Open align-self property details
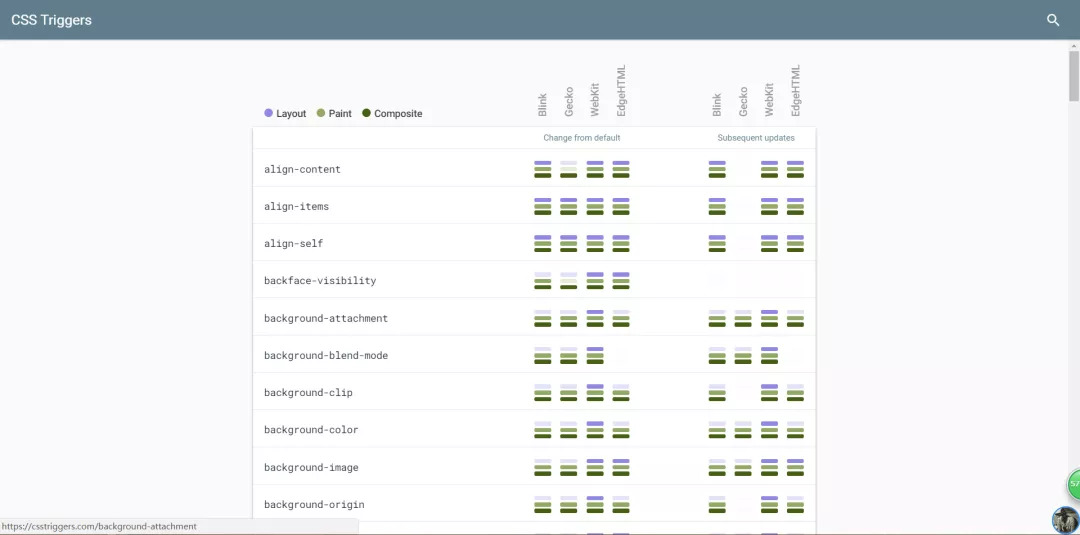The height and width of the screenshot is (535, 1080). tap(293, 243)
